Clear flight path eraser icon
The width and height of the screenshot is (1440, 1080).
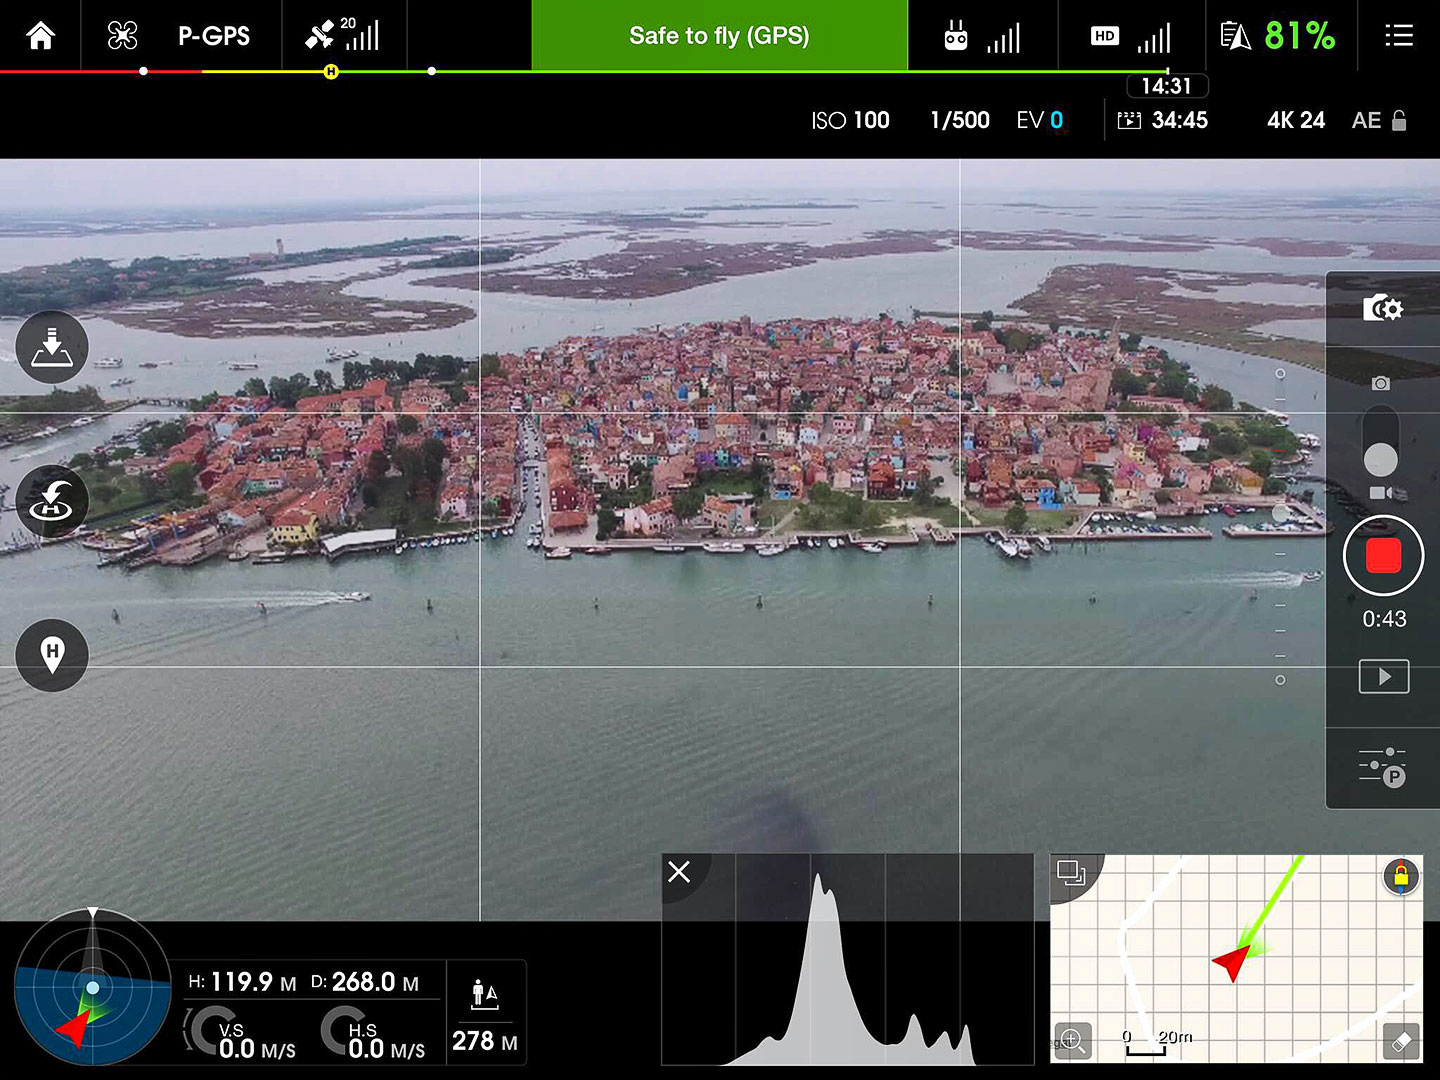click(x=1401, y=1041)
